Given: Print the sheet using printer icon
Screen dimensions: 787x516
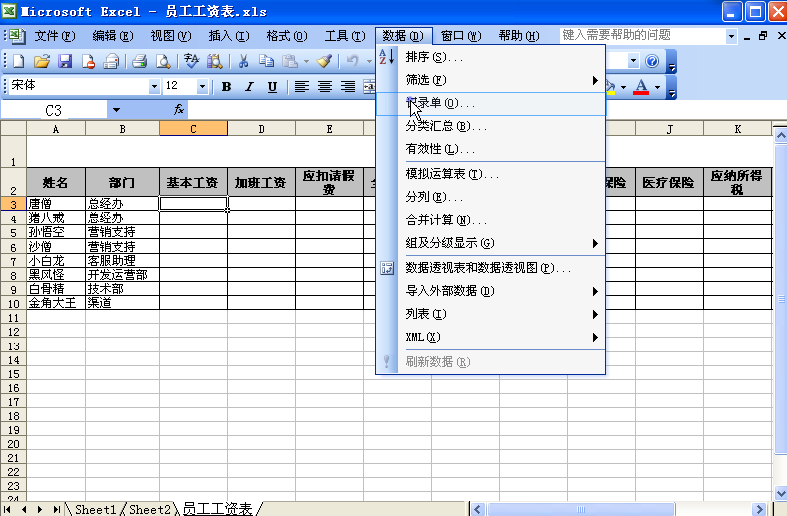Looking at the screenshot, I should tap(140, 61).
